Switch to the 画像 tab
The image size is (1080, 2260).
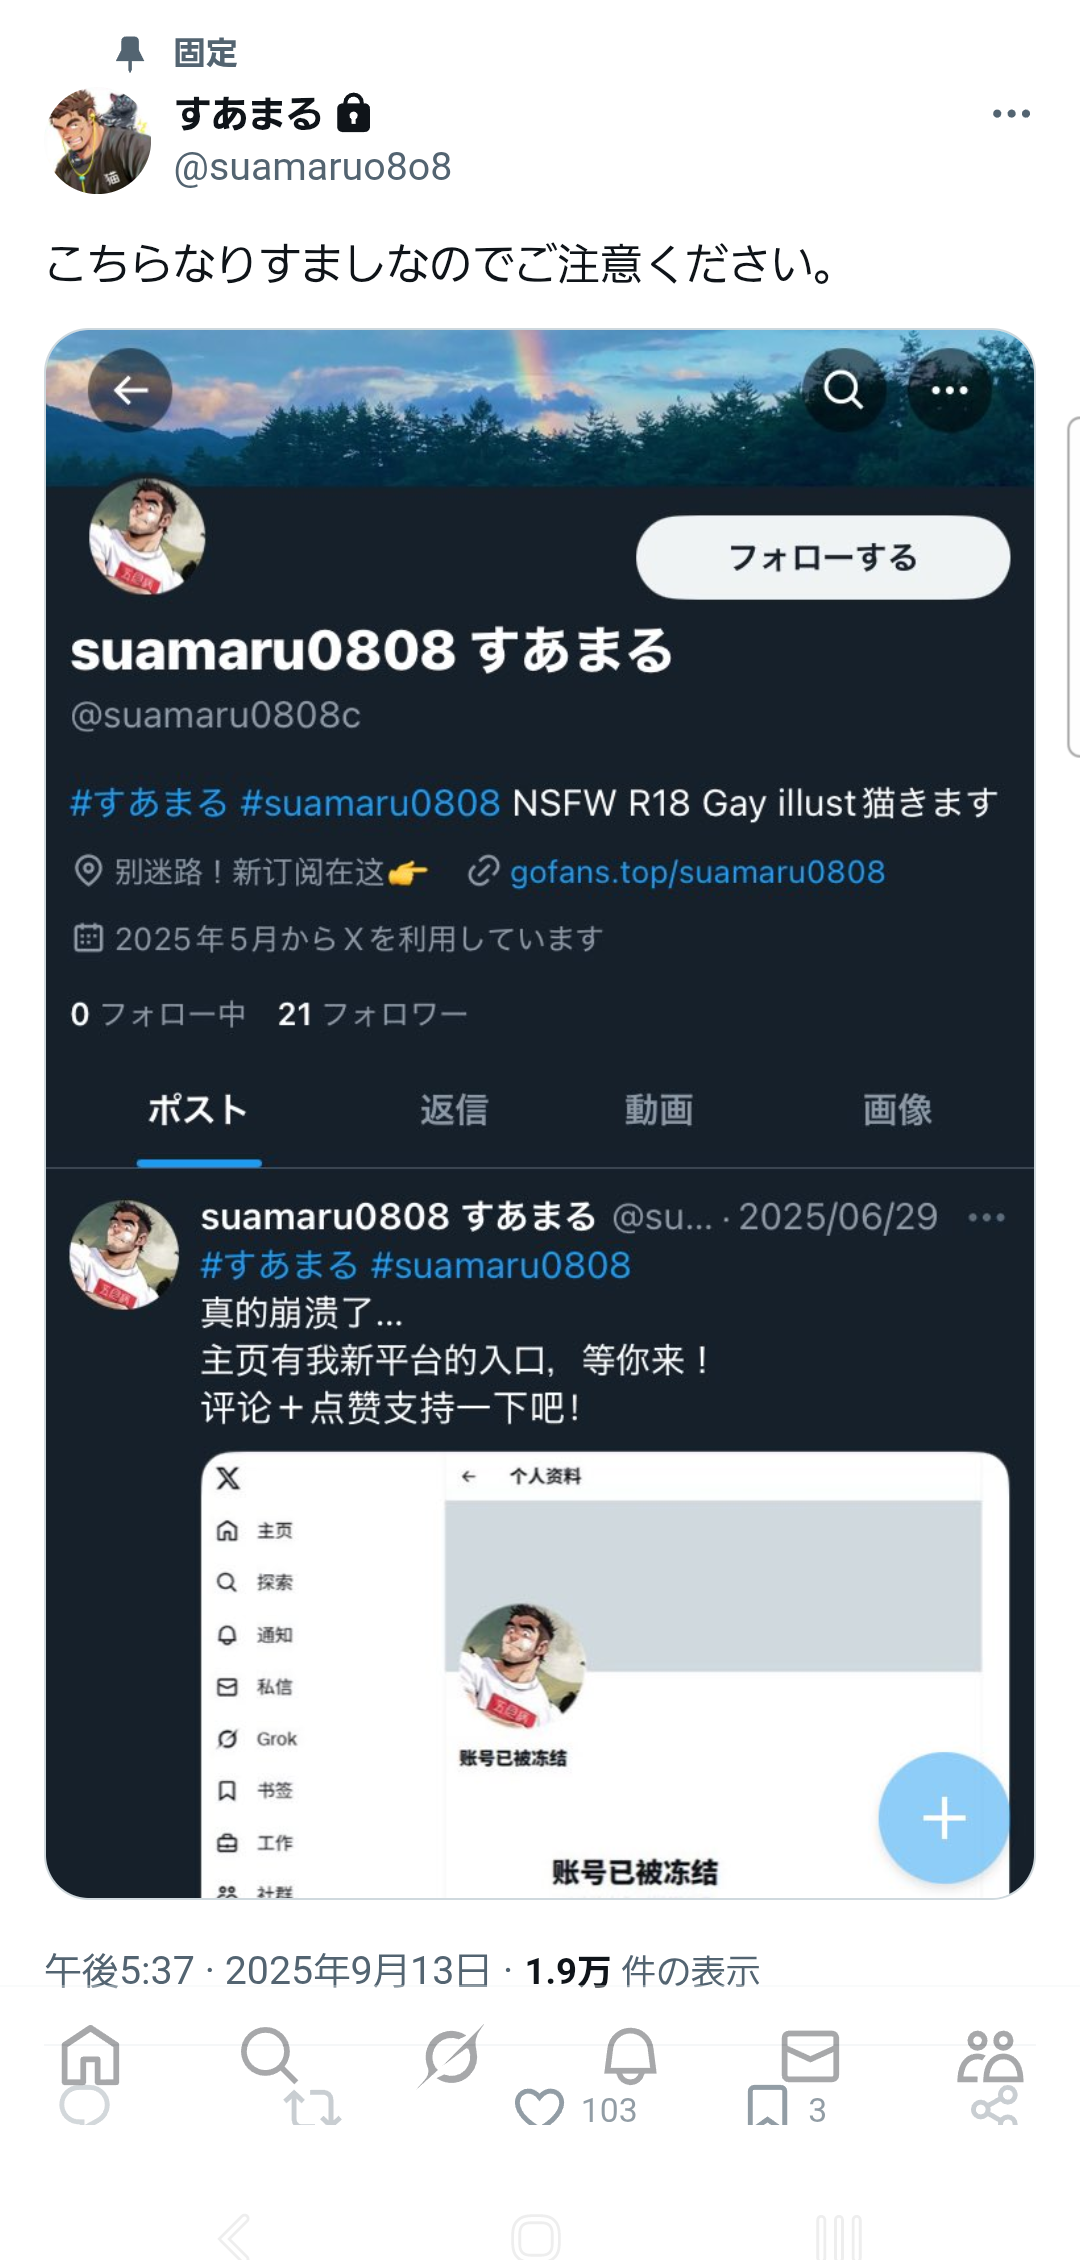click(897, 1110)
